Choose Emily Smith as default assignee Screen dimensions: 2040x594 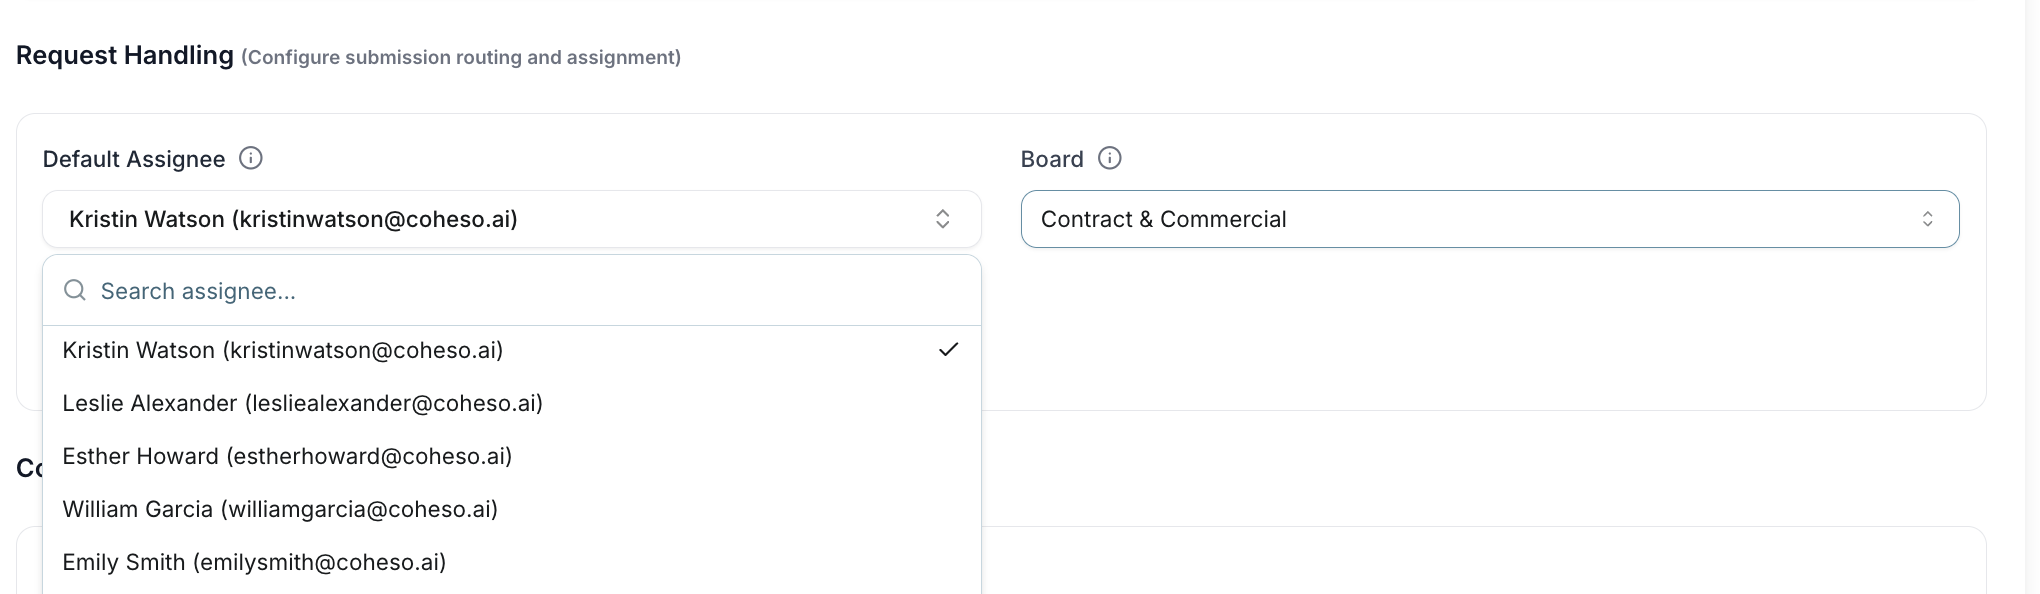click(254, 562)
